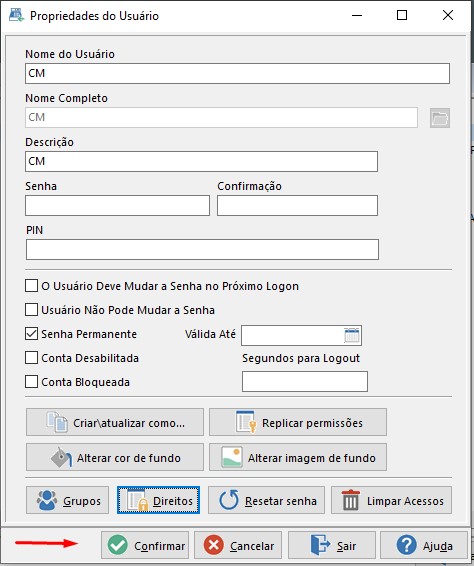Viewport: 474px width, 566px height.
Task: Enable 'O Usuário Deve Mudar a Senha' checkbox
Action: [31, 286]
